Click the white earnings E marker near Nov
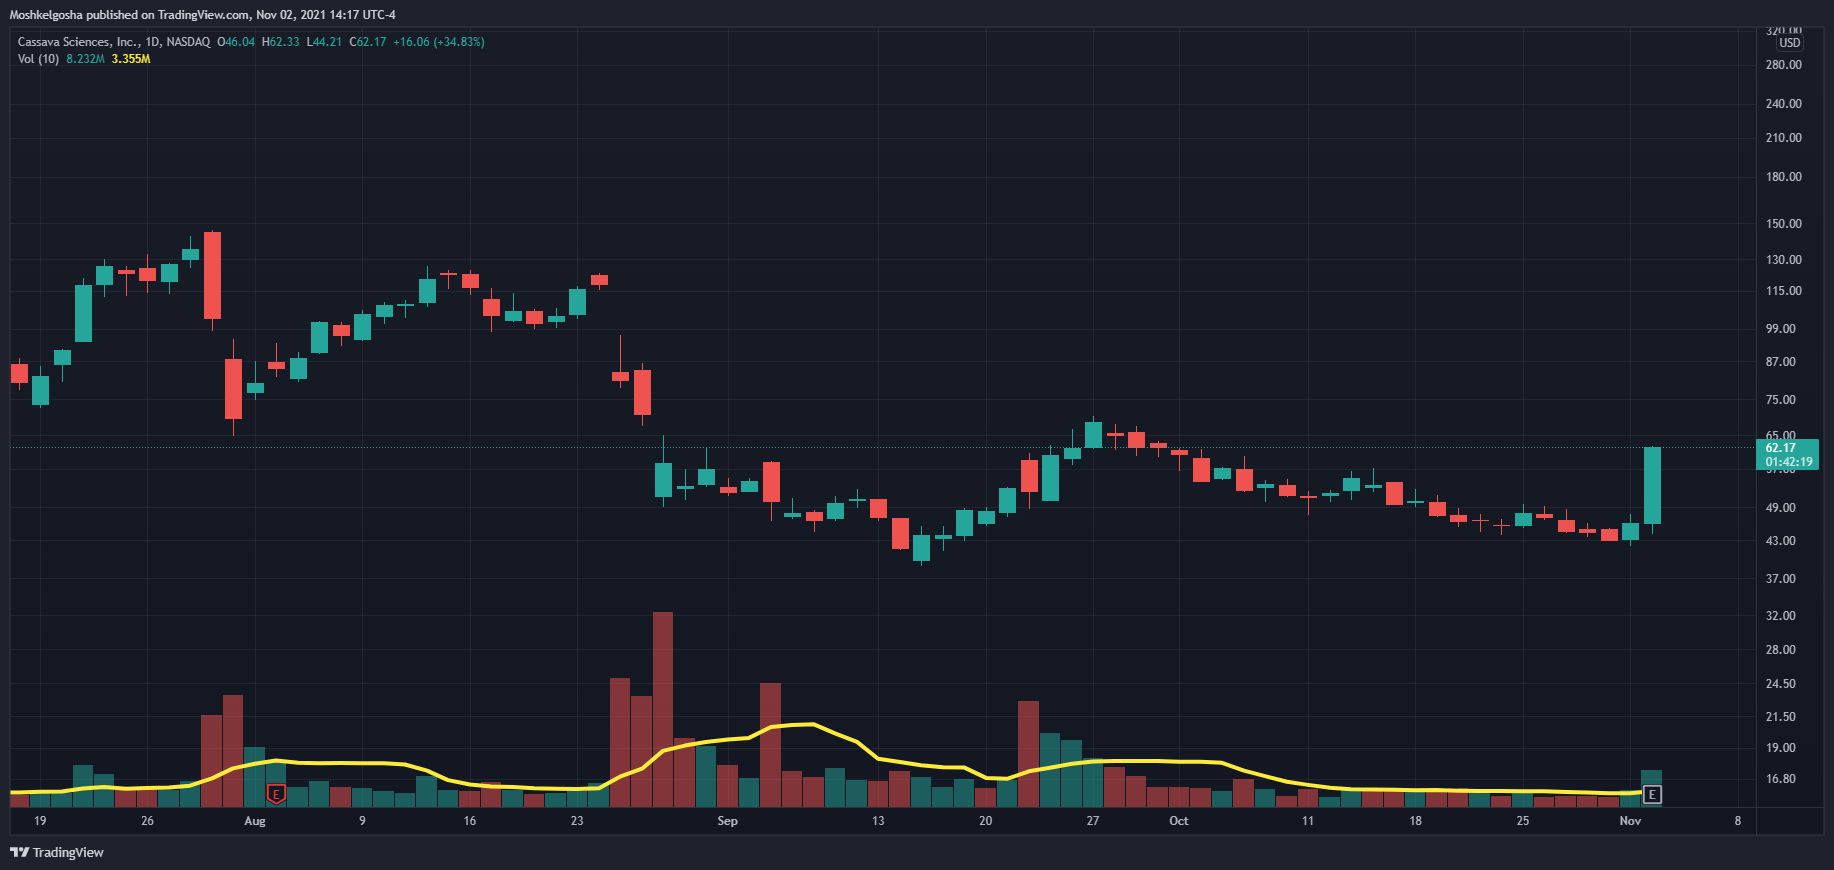Screen dimensions: 1834x870 [1652, 795]
